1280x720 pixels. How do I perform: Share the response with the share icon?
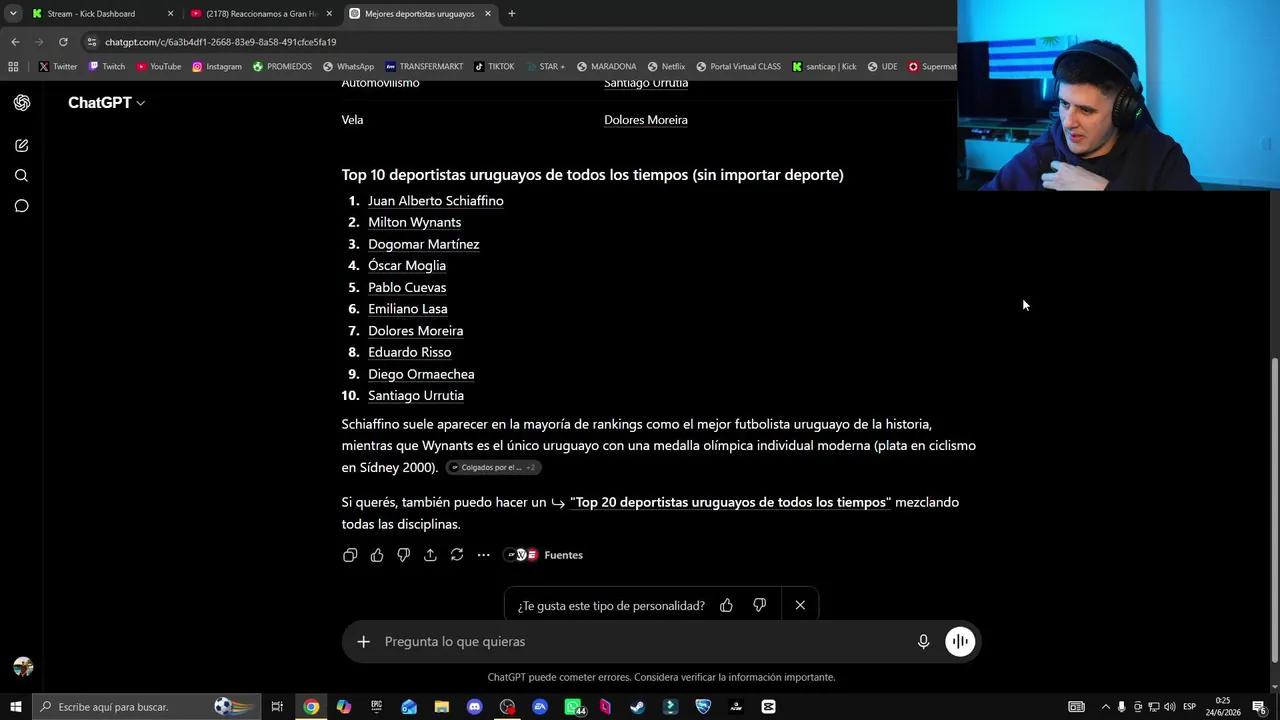(430, 555)
